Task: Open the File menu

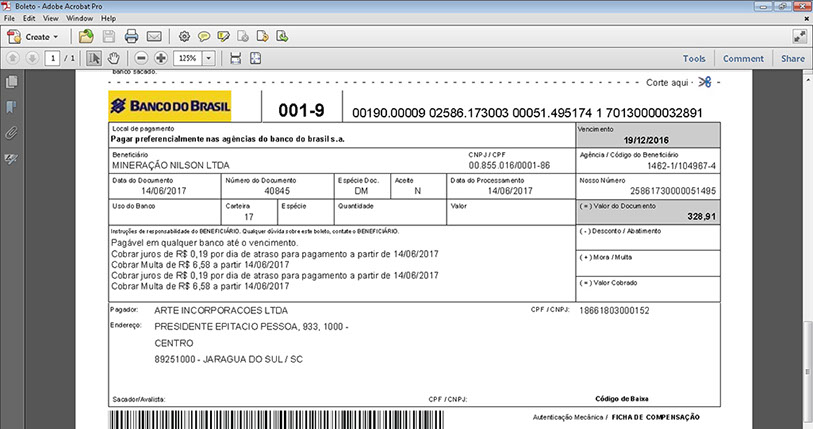Action: coord(11,18)
